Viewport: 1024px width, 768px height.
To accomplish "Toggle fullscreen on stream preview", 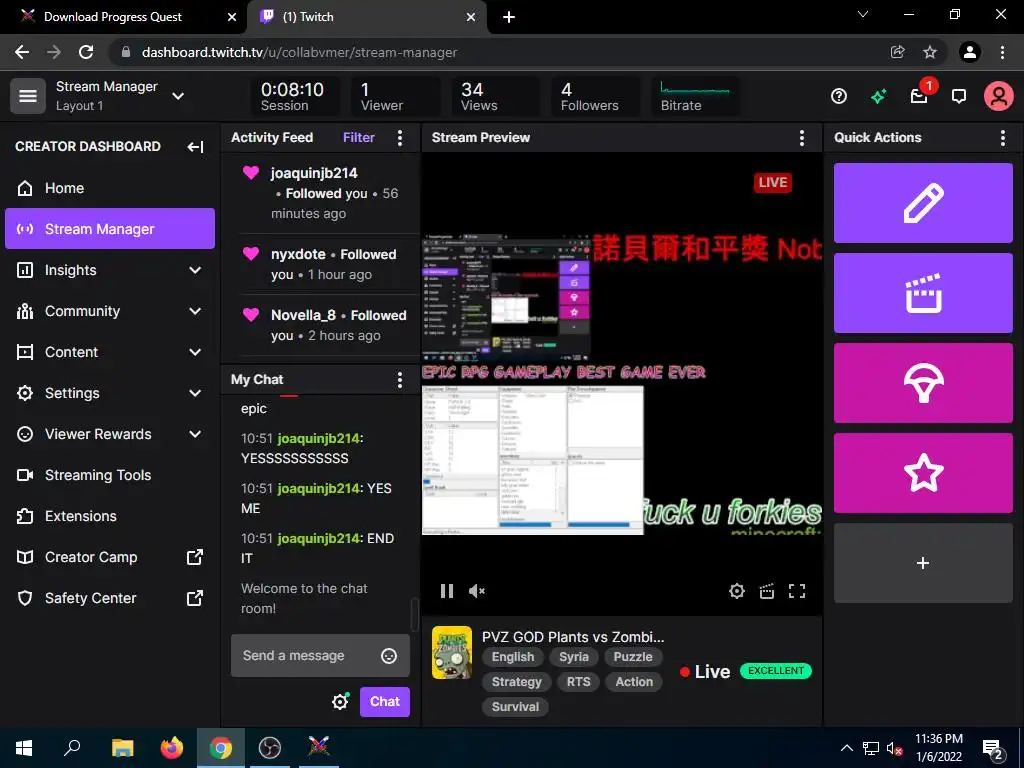I will (x=797, y=591).
